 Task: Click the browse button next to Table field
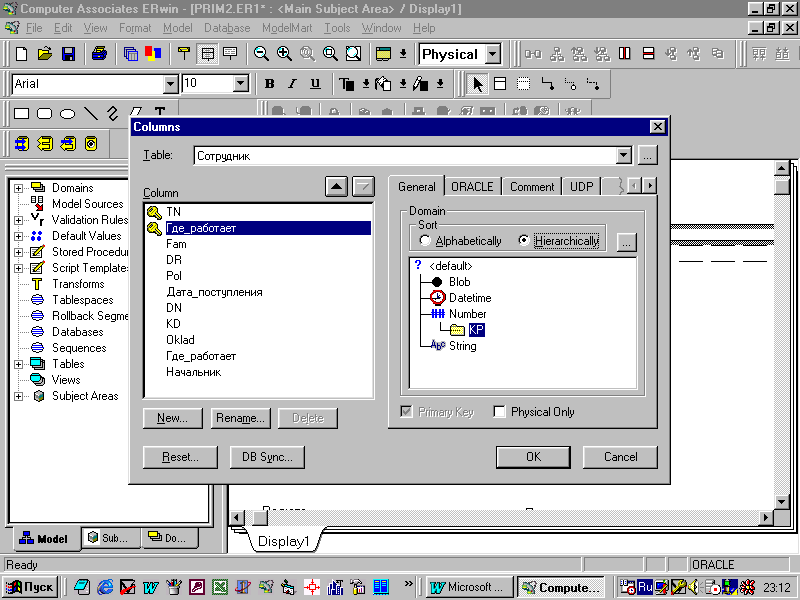[647, 155]
